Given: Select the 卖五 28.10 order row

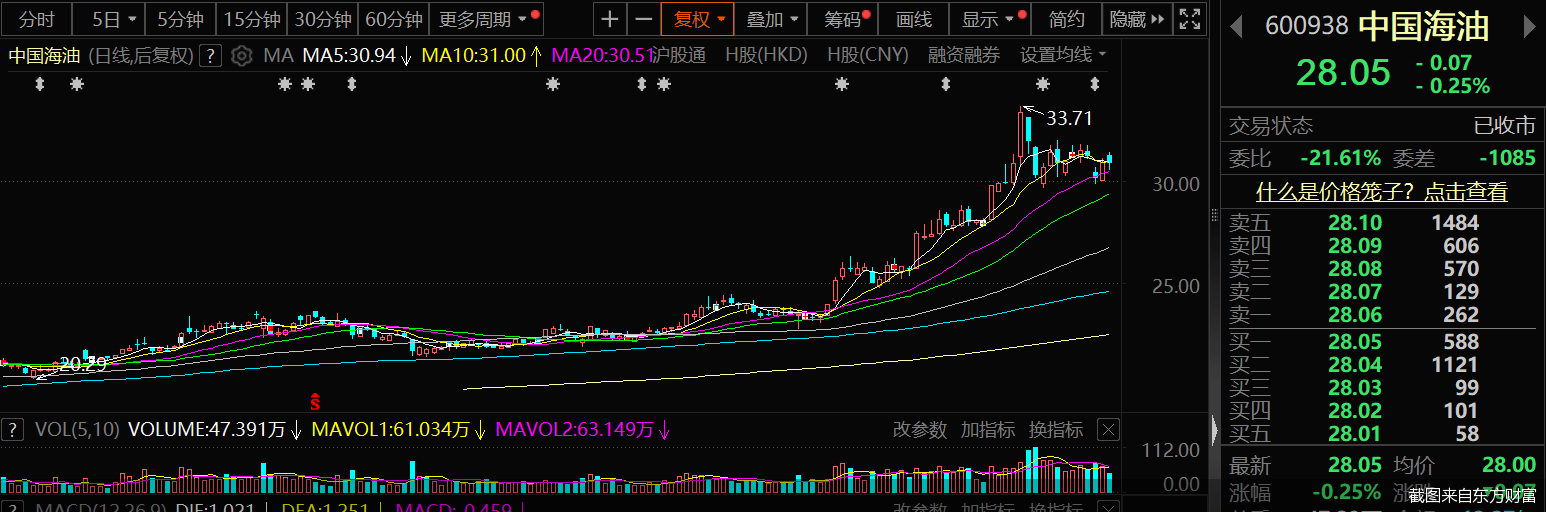Looking at the screenshot, I should [x=1383, y=223].
